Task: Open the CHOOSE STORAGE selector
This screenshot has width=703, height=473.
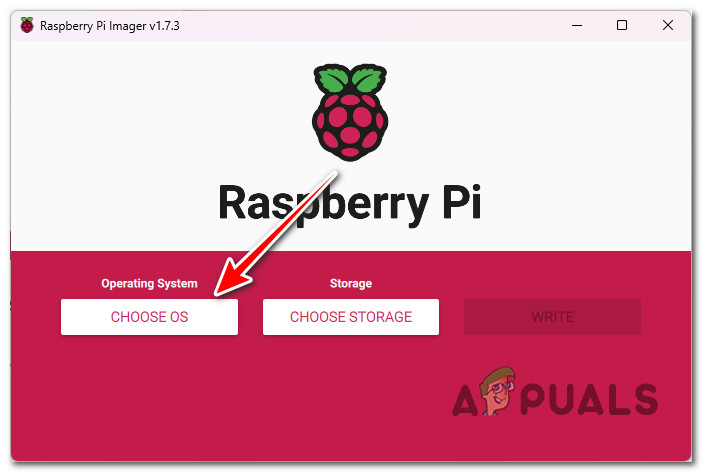Action: [351, 317]
